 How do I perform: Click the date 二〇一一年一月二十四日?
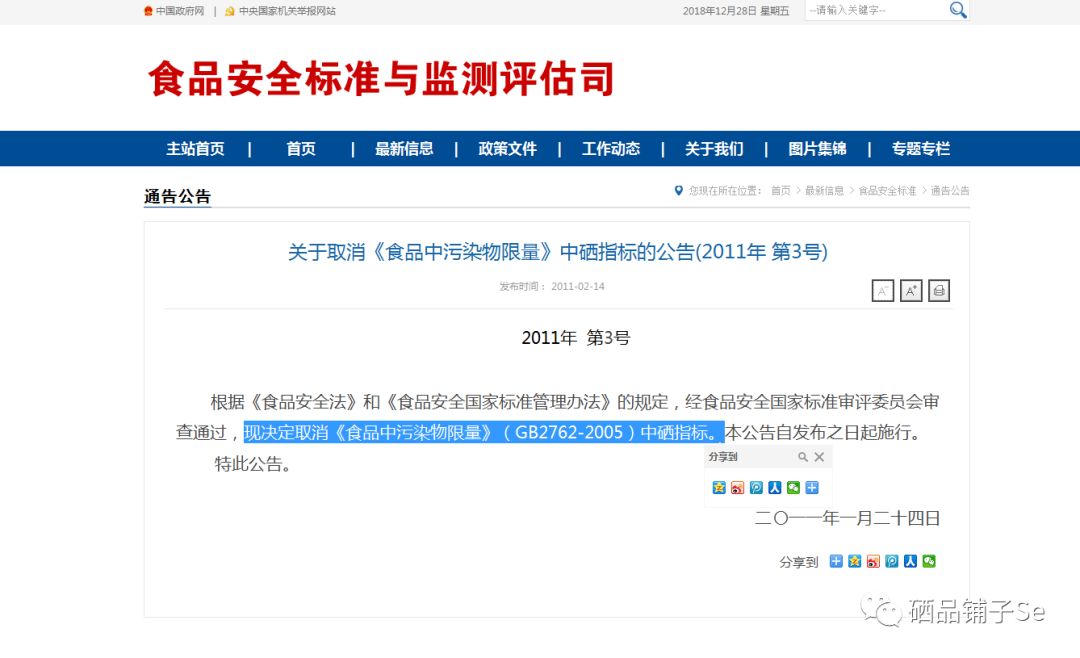pyautogui.click(x=848, y=518)
